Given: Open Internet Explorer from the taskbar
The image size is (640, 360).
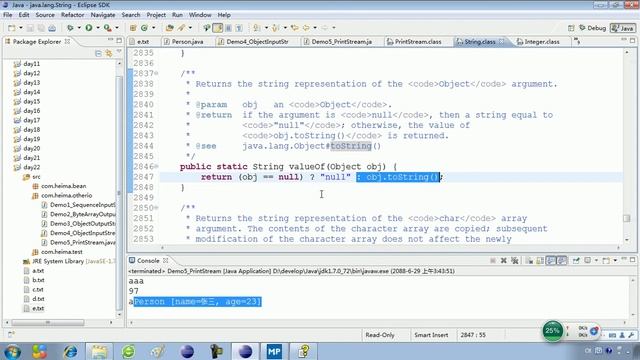Looking at the screenshot, I should click(71, 351).
